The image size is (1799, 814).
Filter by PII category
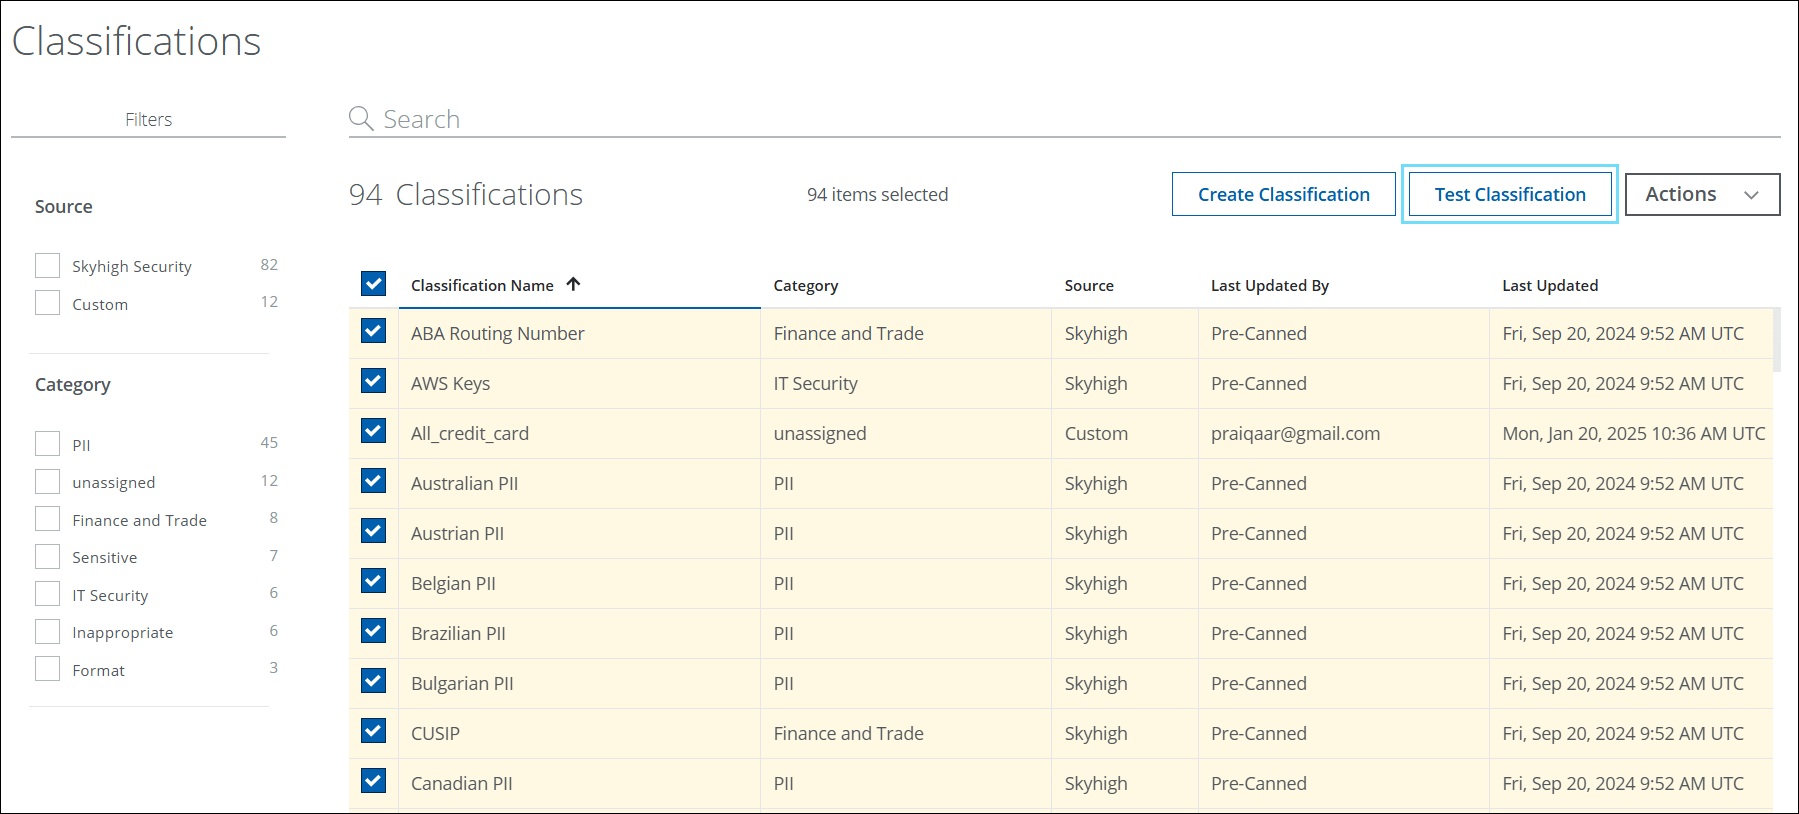click(48, 444)
